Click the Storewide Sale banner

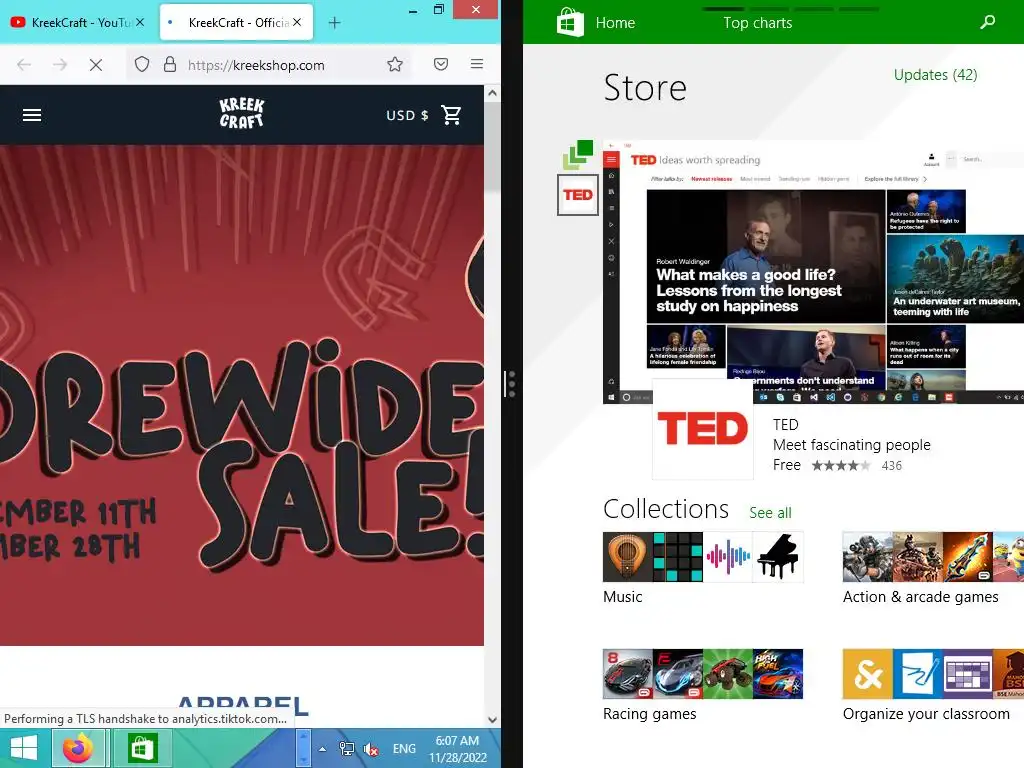tap(242, 395)
